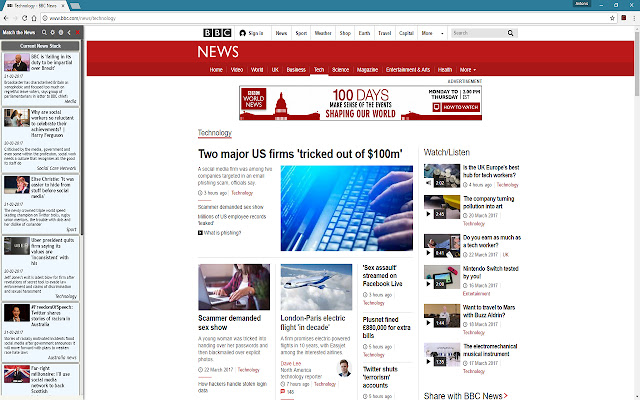Viewport: 640px width, 400px height.
Task: Click the 'Current News Stack' header button
Action: [40, 46]
